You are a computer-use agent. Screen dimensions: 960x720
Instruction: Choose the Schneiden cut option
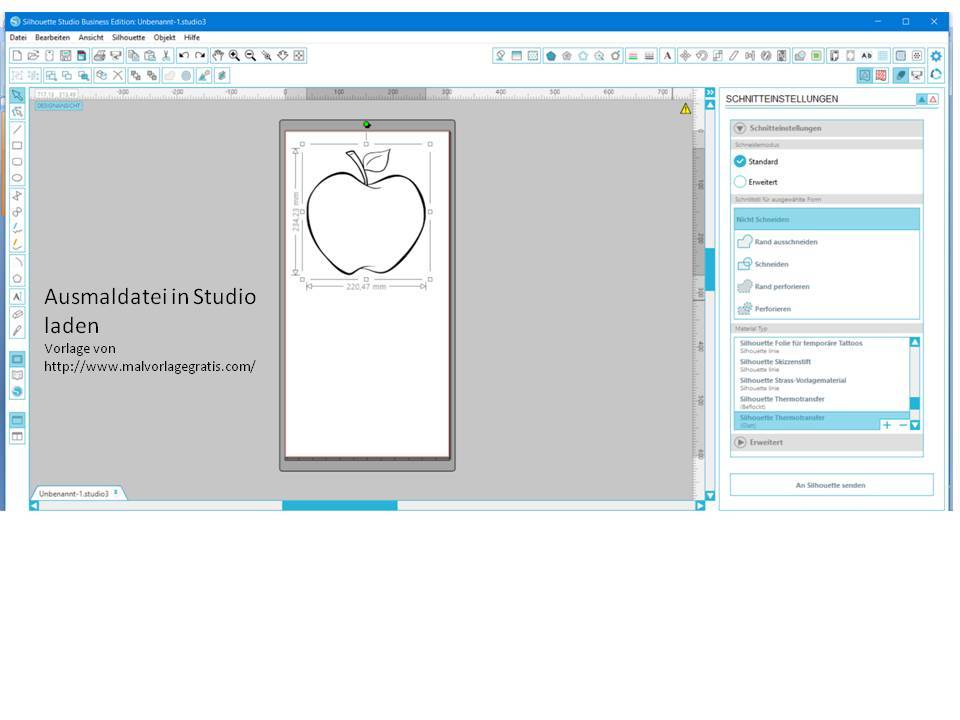tap(827, 264)
